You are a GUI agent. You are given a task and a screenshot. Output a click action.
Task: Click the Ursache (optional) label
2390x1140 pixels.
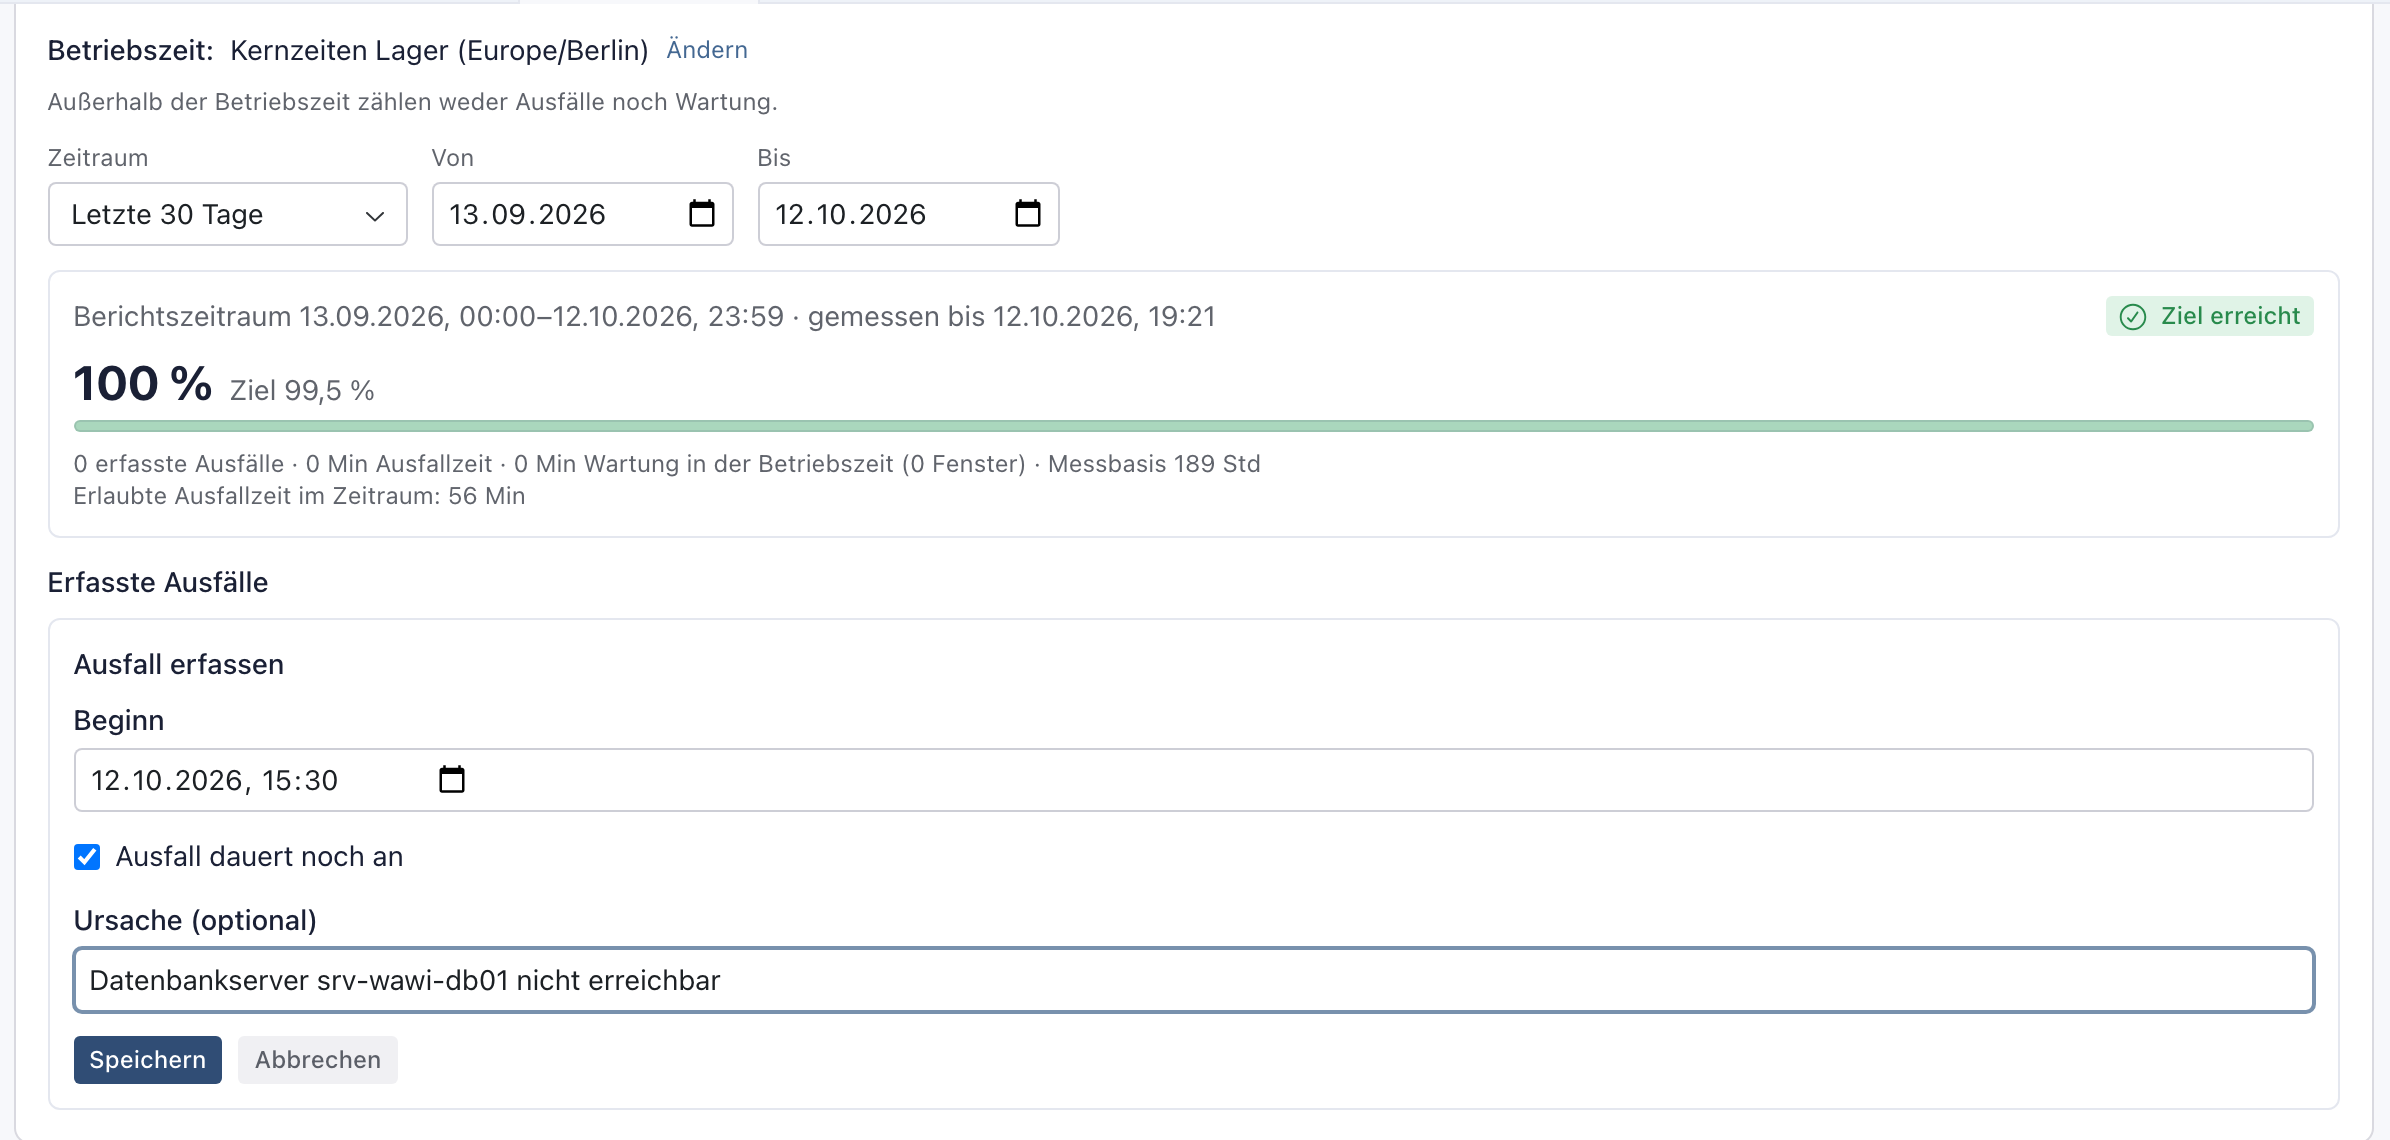[195, 921]
